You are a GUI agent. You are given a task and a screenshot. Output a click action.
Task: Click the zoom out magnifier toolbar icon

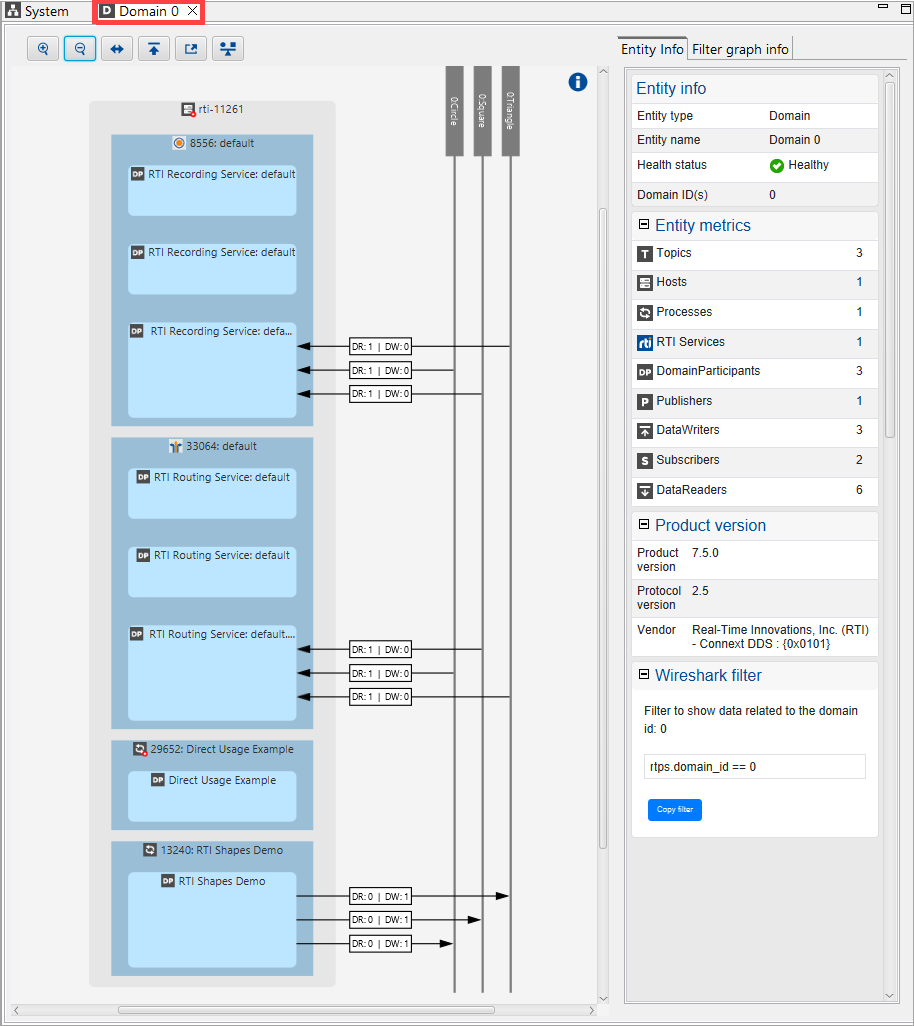pos(80,48)
